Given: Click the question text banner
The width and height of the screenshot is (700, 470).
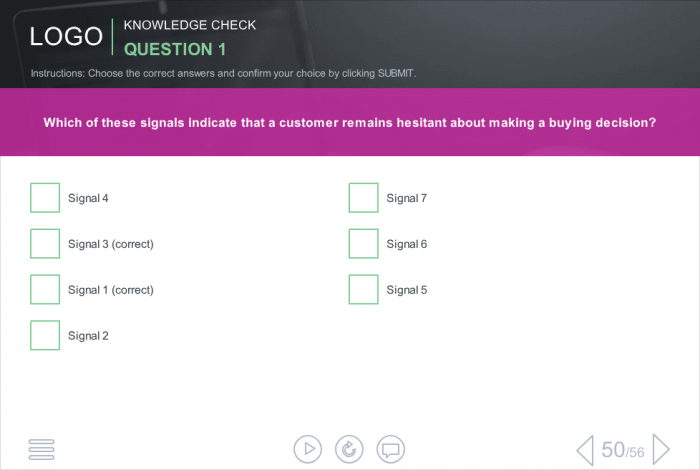Looking at the screenshot, I should point(349,123).
